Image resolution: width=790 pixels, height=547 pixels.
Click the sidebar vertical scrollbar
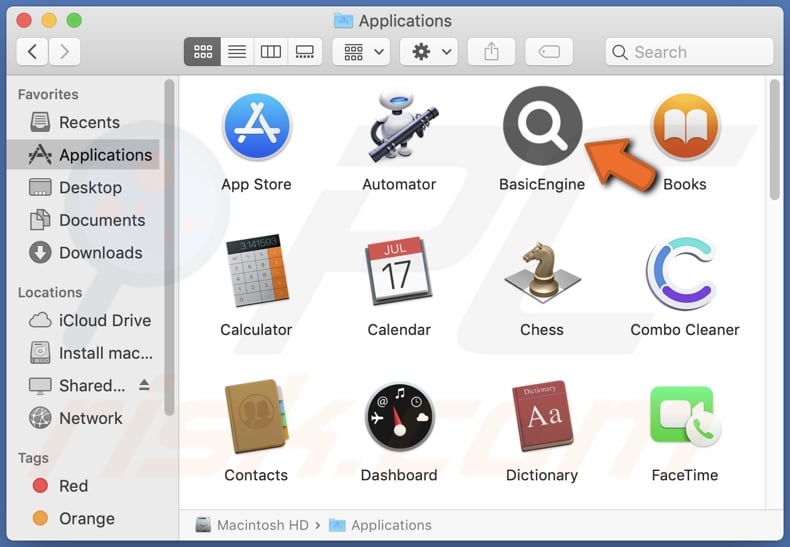pos(169,248)
